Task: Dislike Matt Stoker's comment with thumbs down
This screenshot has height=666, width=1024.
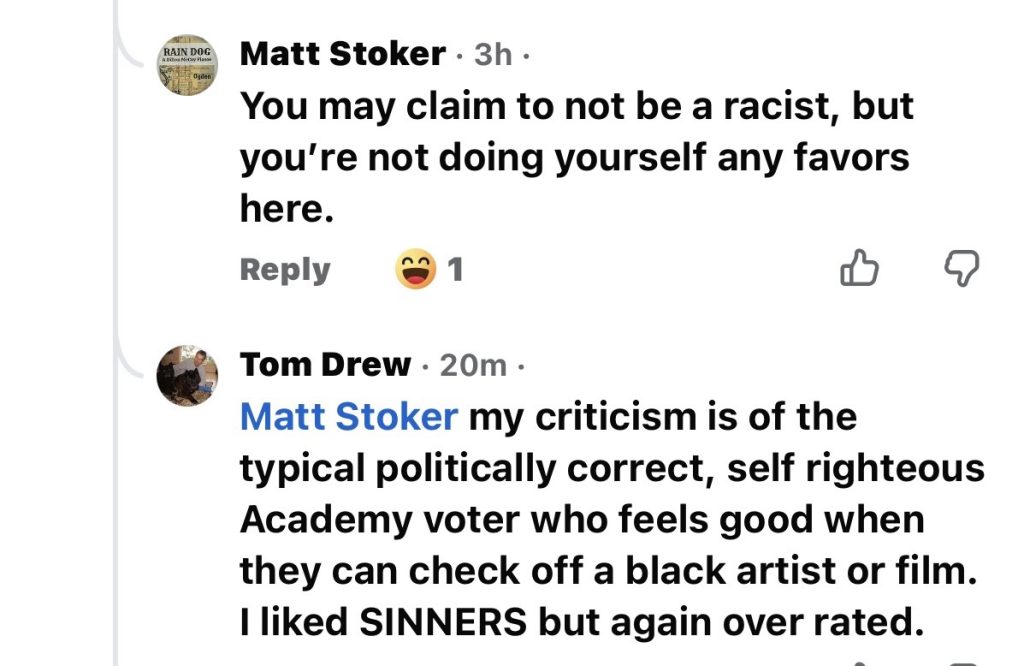Action: pos(962,268)
